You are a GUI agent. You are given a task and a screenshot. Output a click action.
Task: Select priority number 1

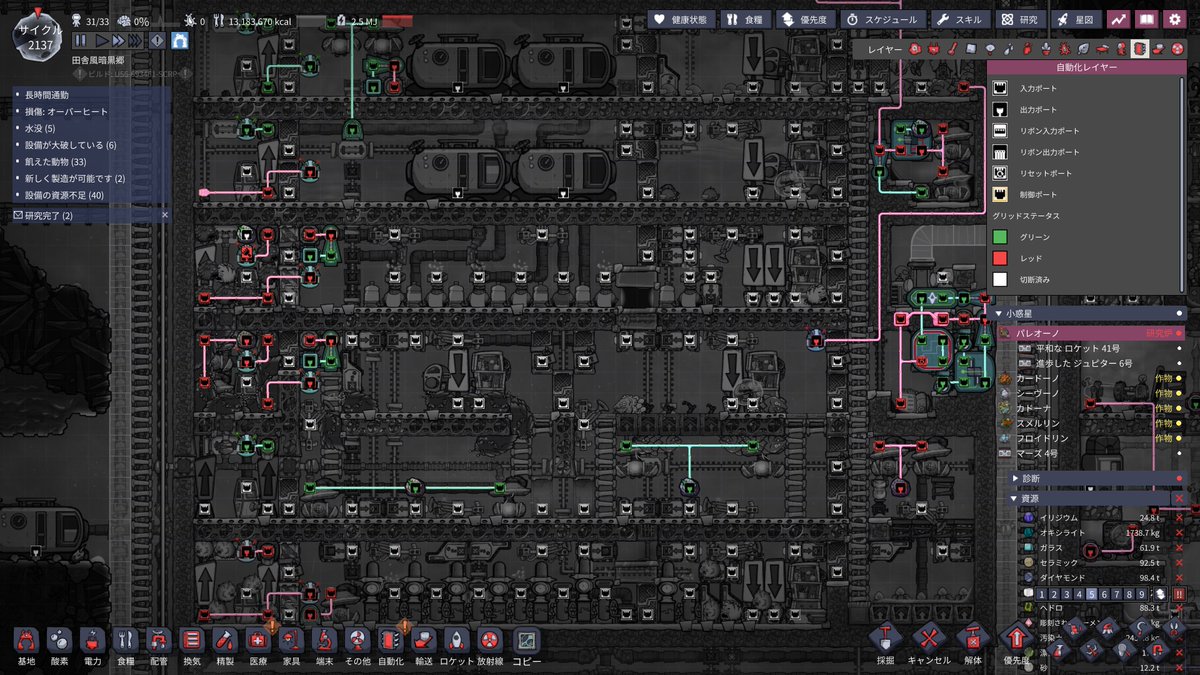pos(1040,593)
